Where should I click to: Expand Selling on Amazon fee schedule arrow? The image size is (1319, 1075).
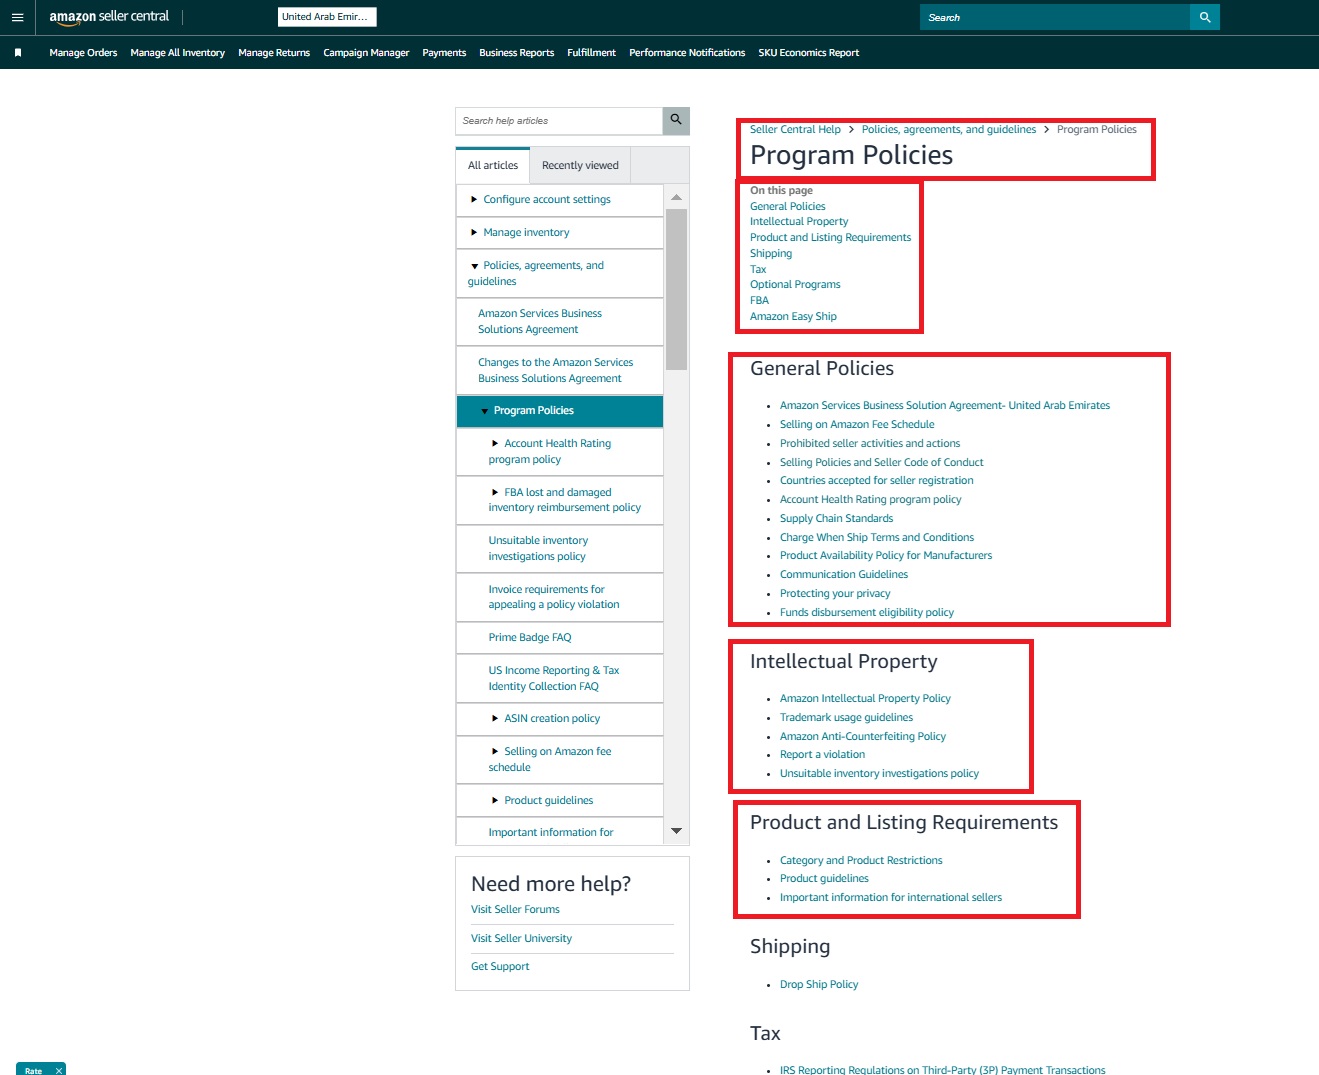(x=495, y=752)
